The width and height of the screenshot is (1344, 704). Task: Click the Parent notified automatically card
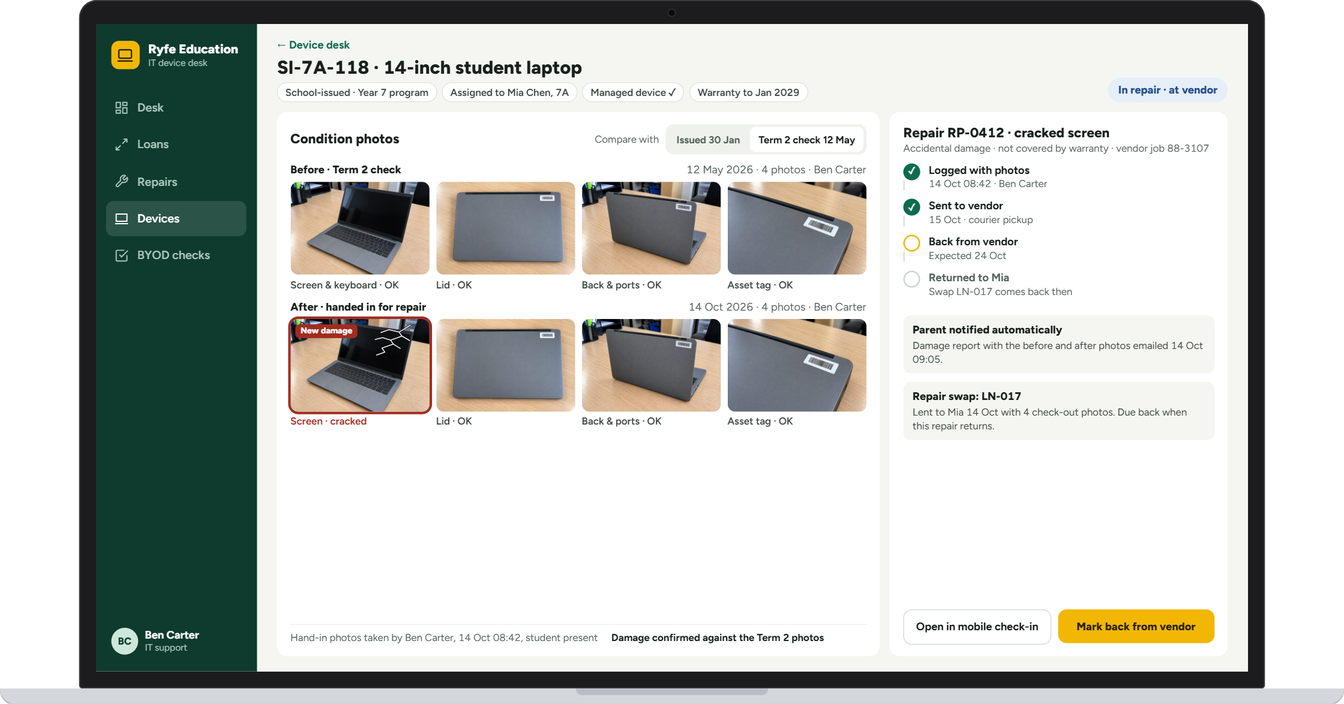pyautogui.click(x=1058, y=344)
